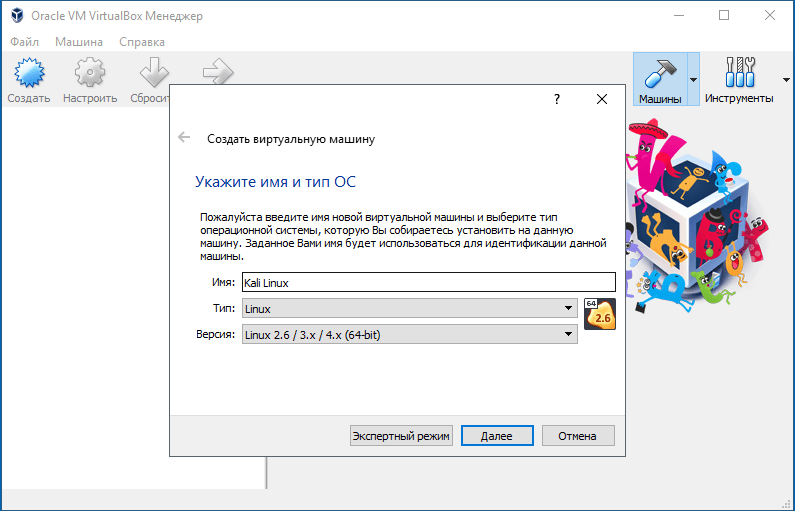The height and width of the screenshot is (511, 795).
Task: Select the Машины hammer tool button
Action: point(660,79)
